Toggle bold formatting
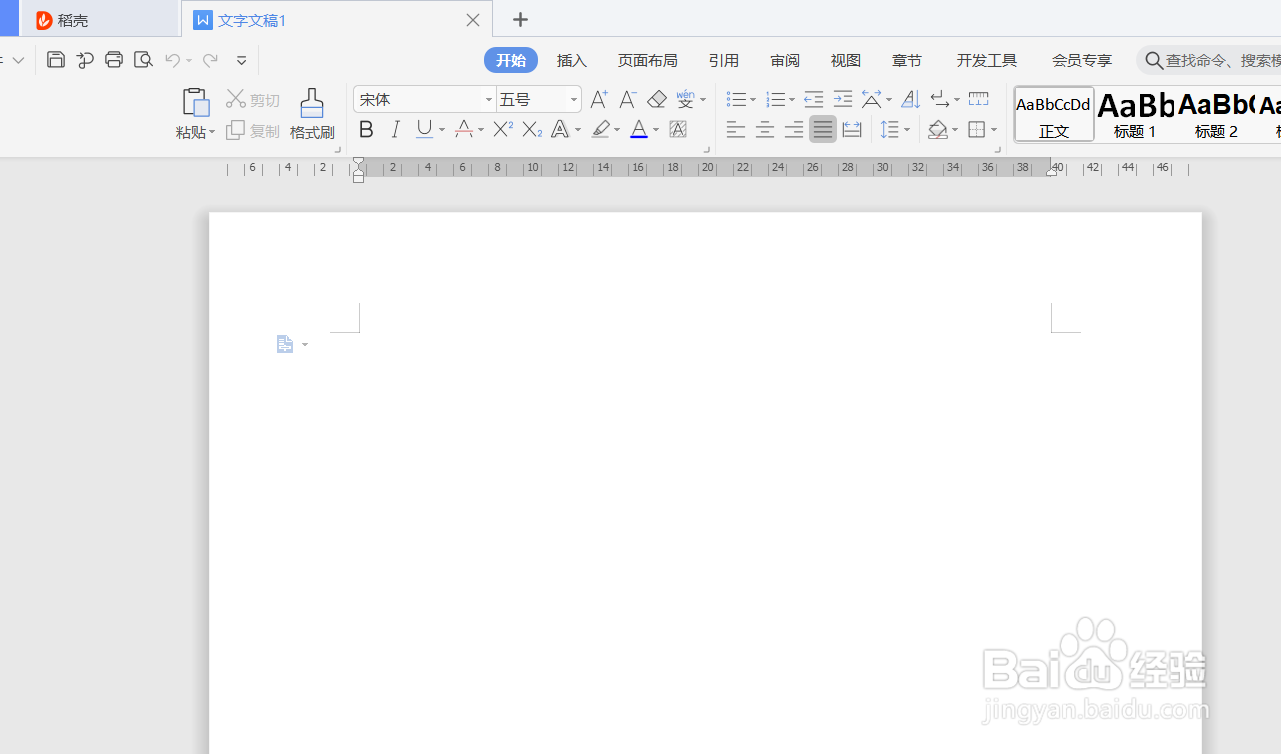This screenshot has width=1281, height=754. 366,129
